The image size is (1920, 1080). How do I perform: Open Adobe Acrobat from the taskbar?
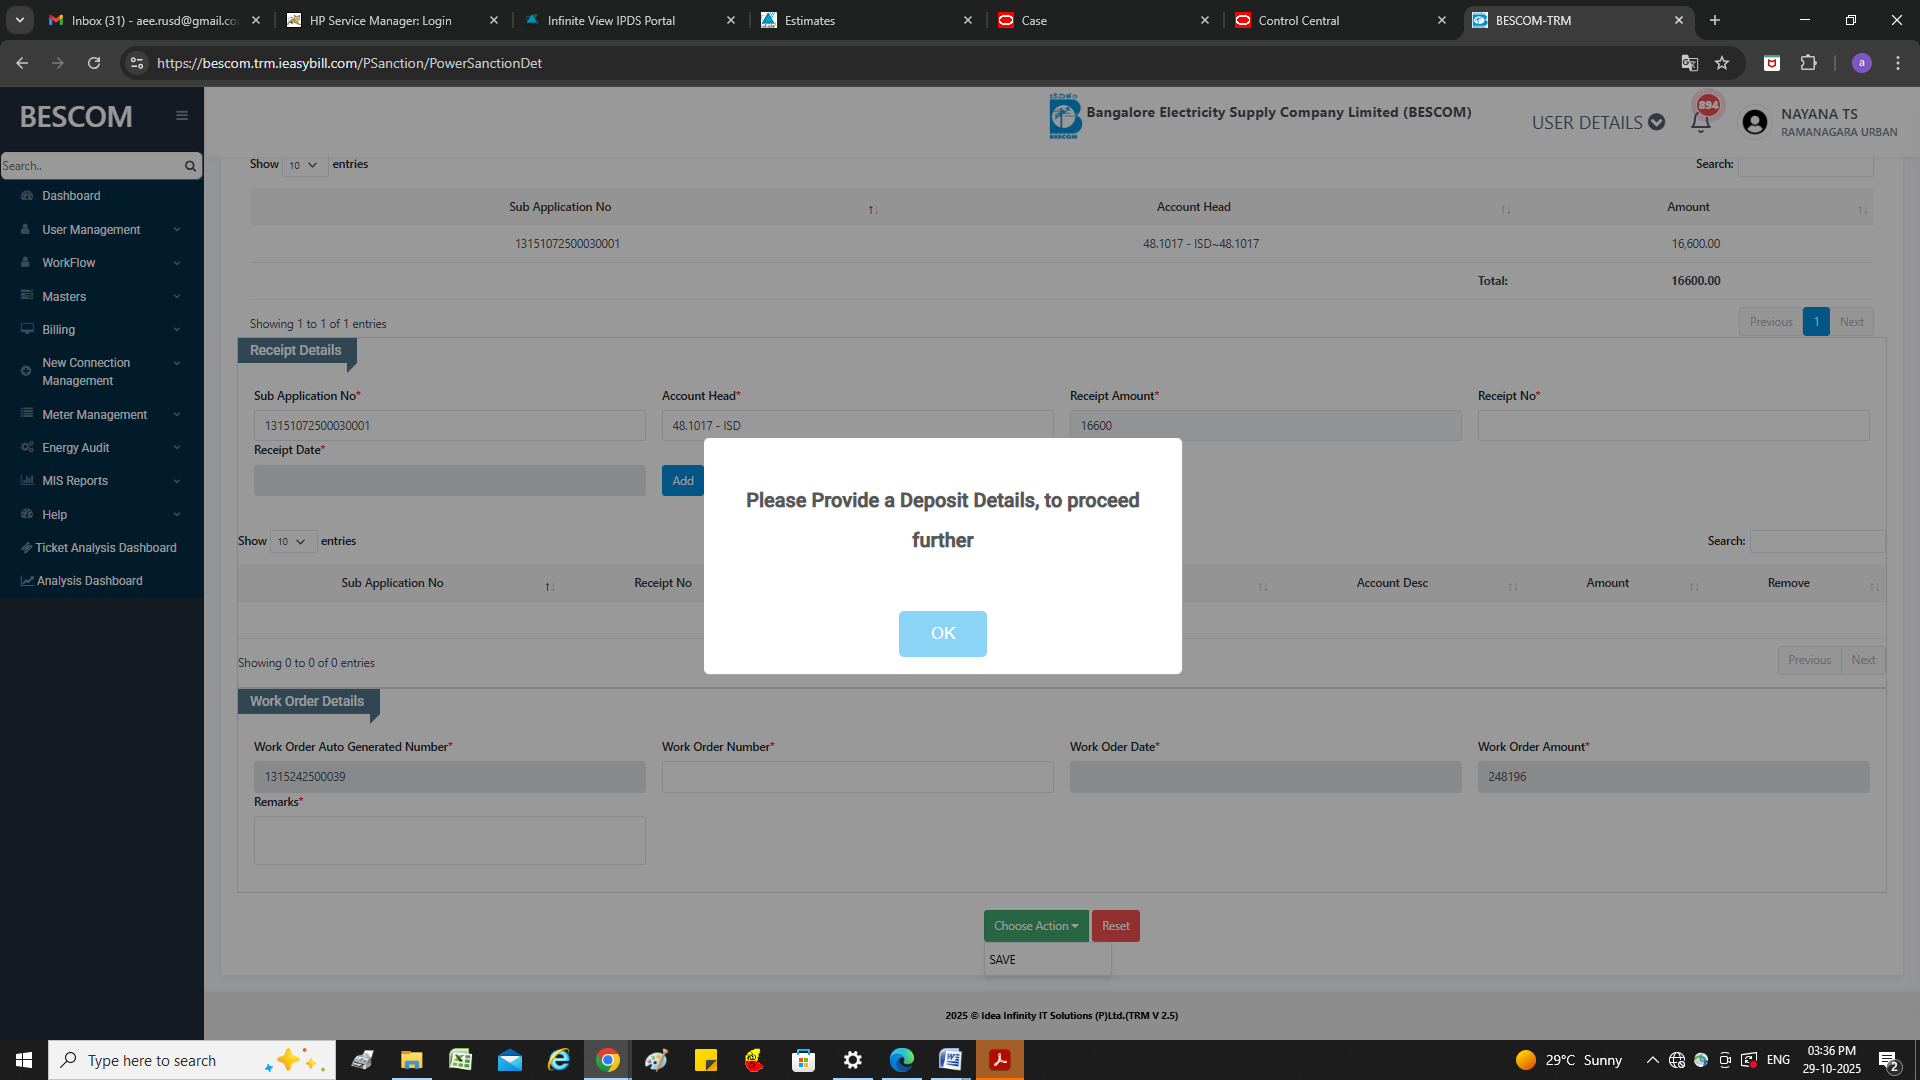coord(999,1060)
